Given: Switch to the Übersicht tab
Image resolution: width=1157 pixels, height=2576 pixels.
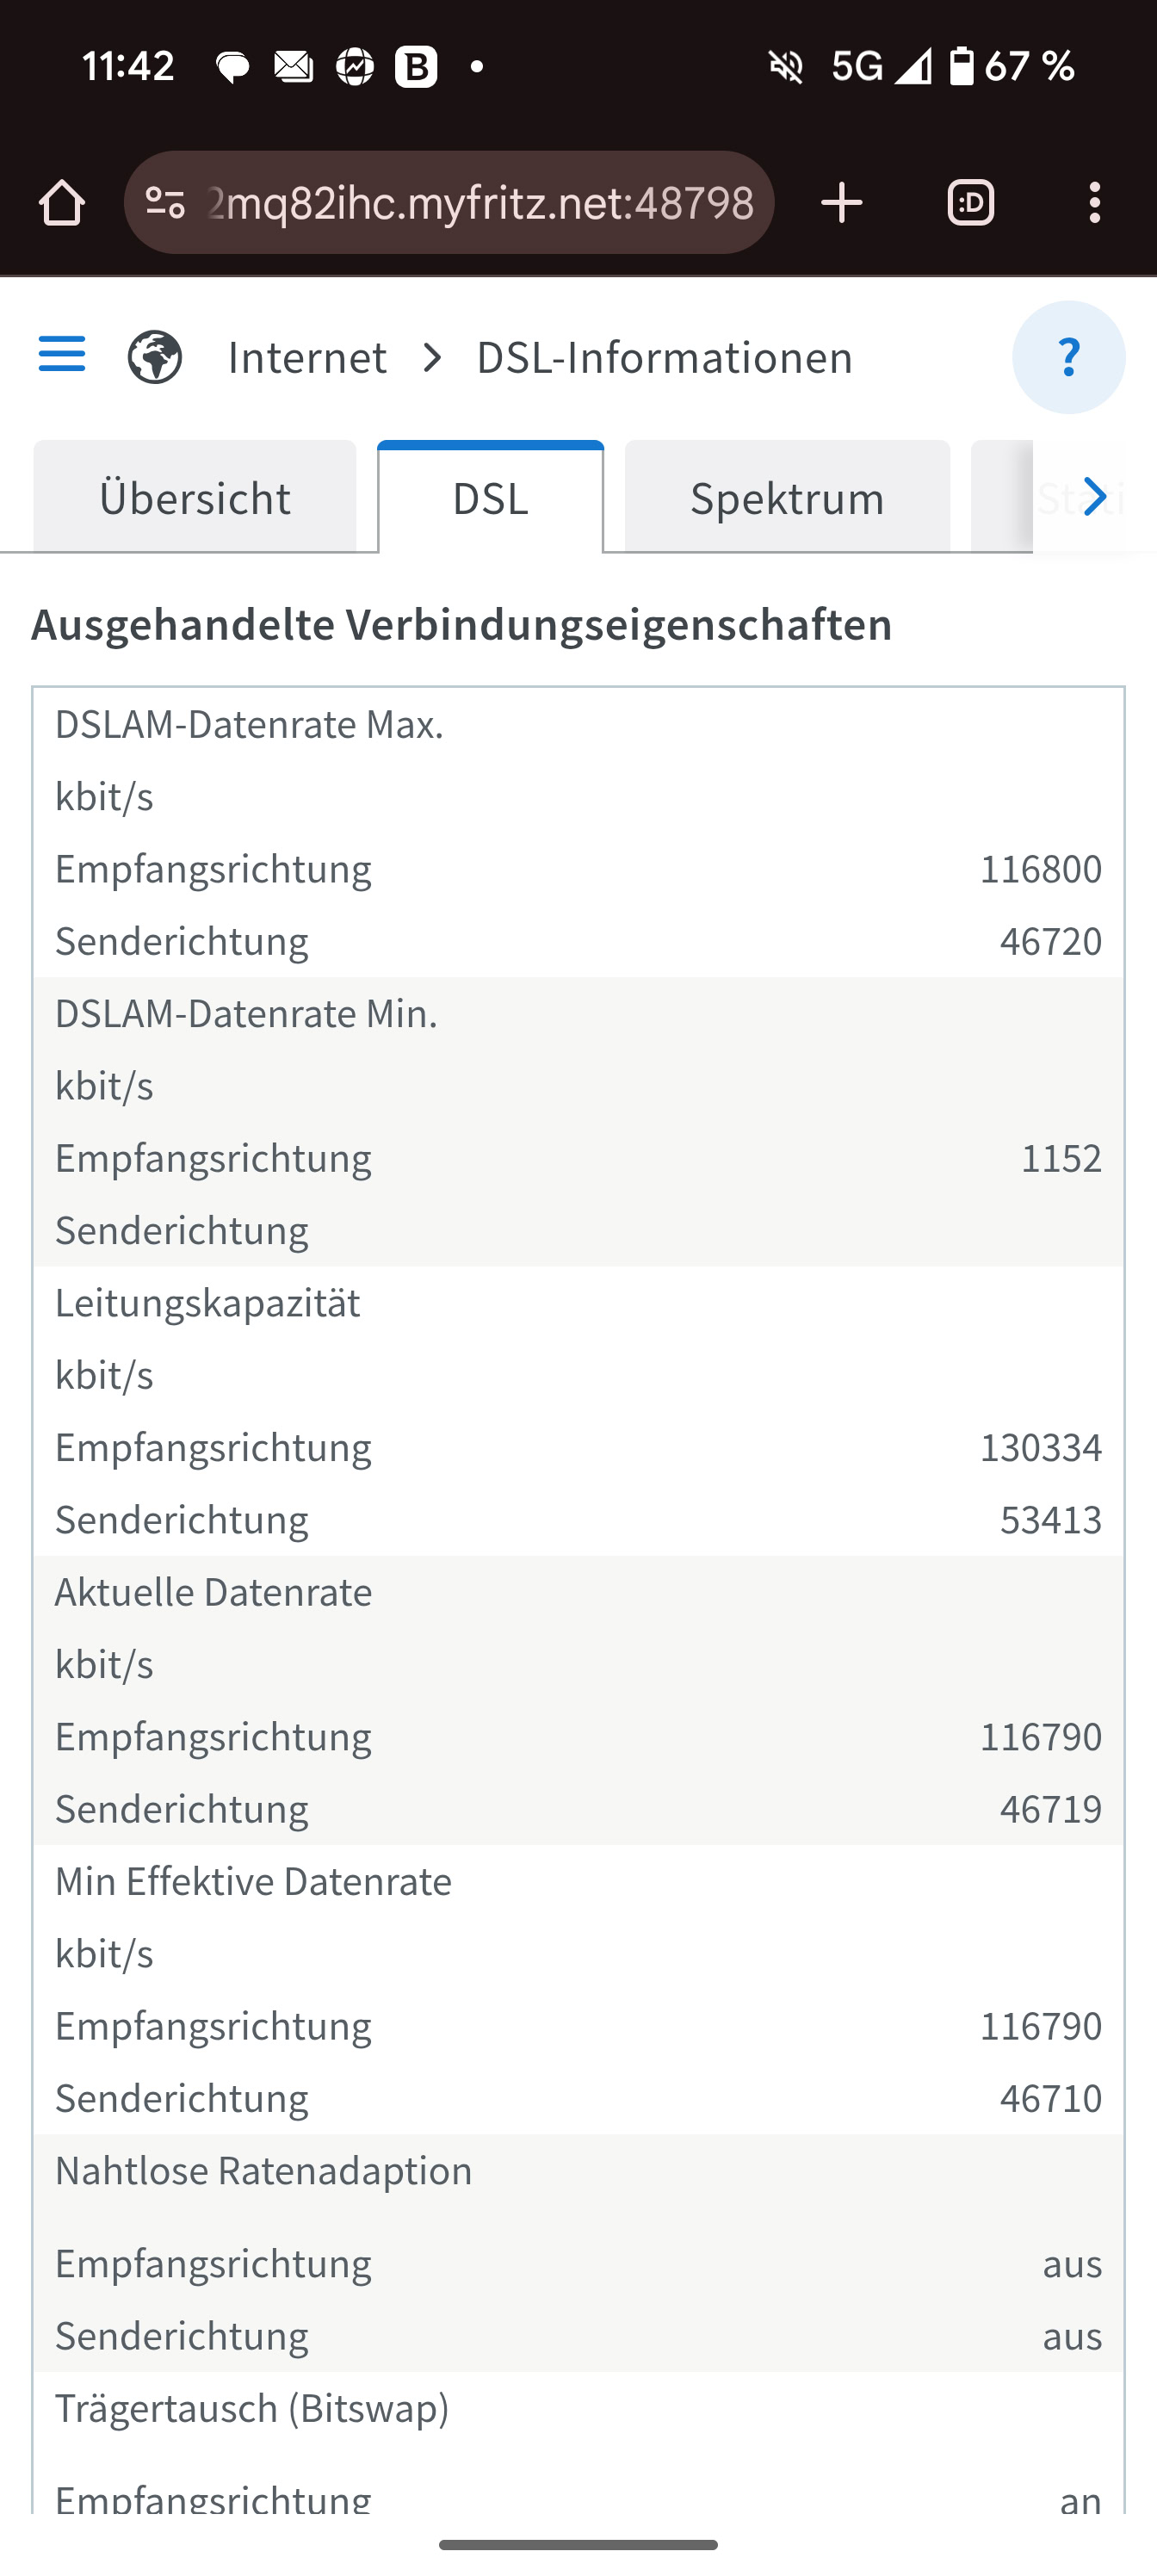Looking at the screenshot, I should click(195, 497).
